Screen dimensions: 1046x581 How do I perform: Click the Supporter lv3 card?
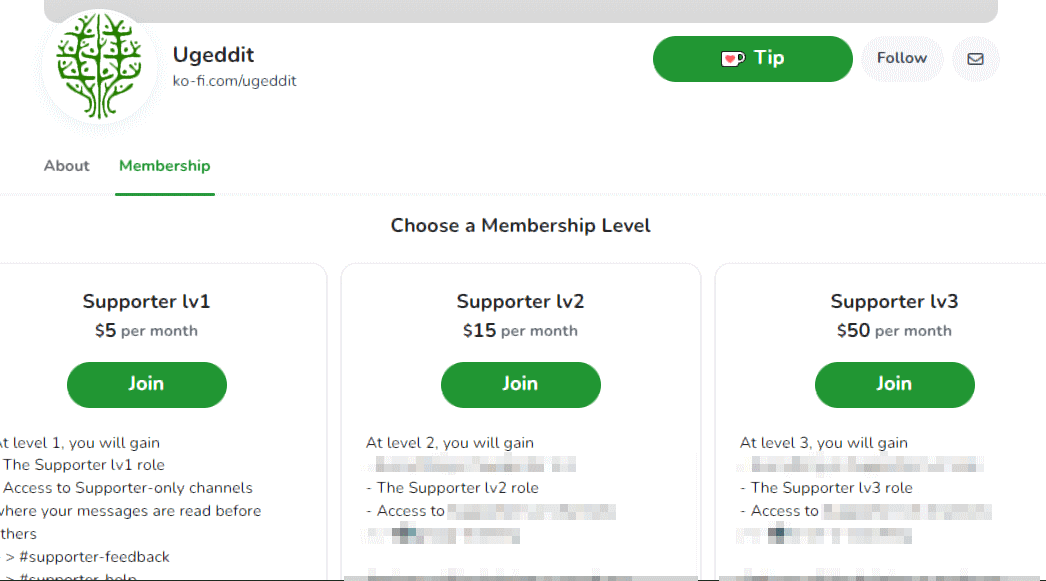(x=894, y=420)
